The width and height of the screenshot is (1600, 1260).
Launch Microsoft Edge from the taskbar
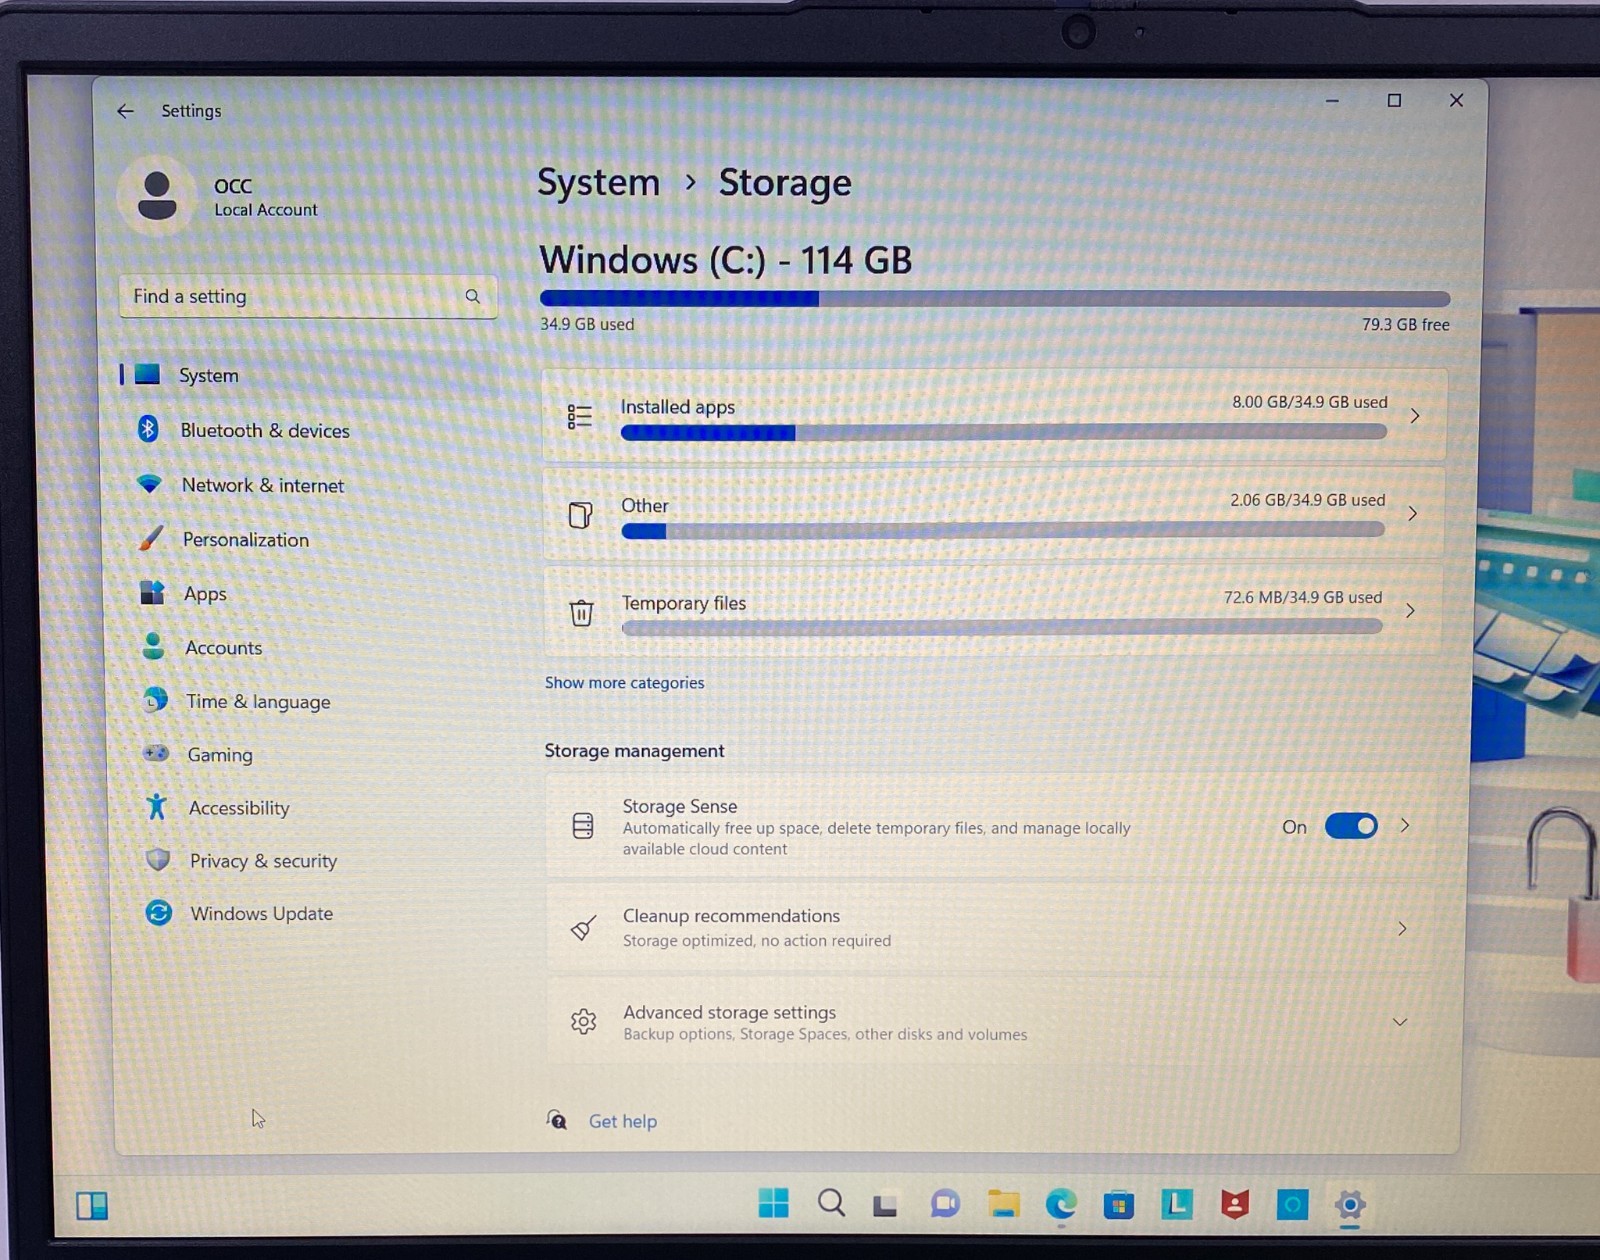(1061, 1204)
